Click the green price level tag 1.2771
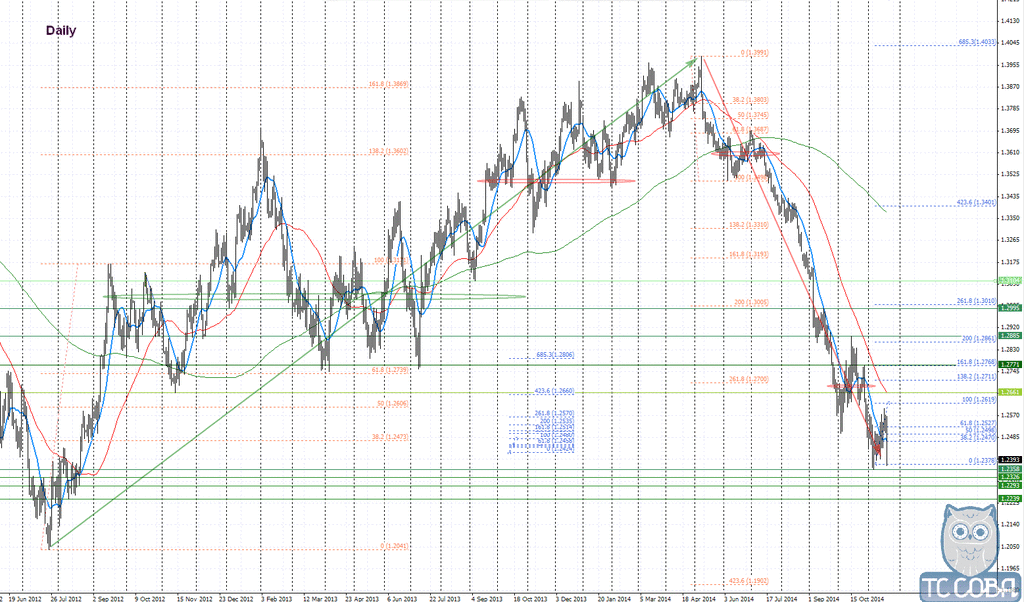1024x602 pixels. tap(1010, 365)
